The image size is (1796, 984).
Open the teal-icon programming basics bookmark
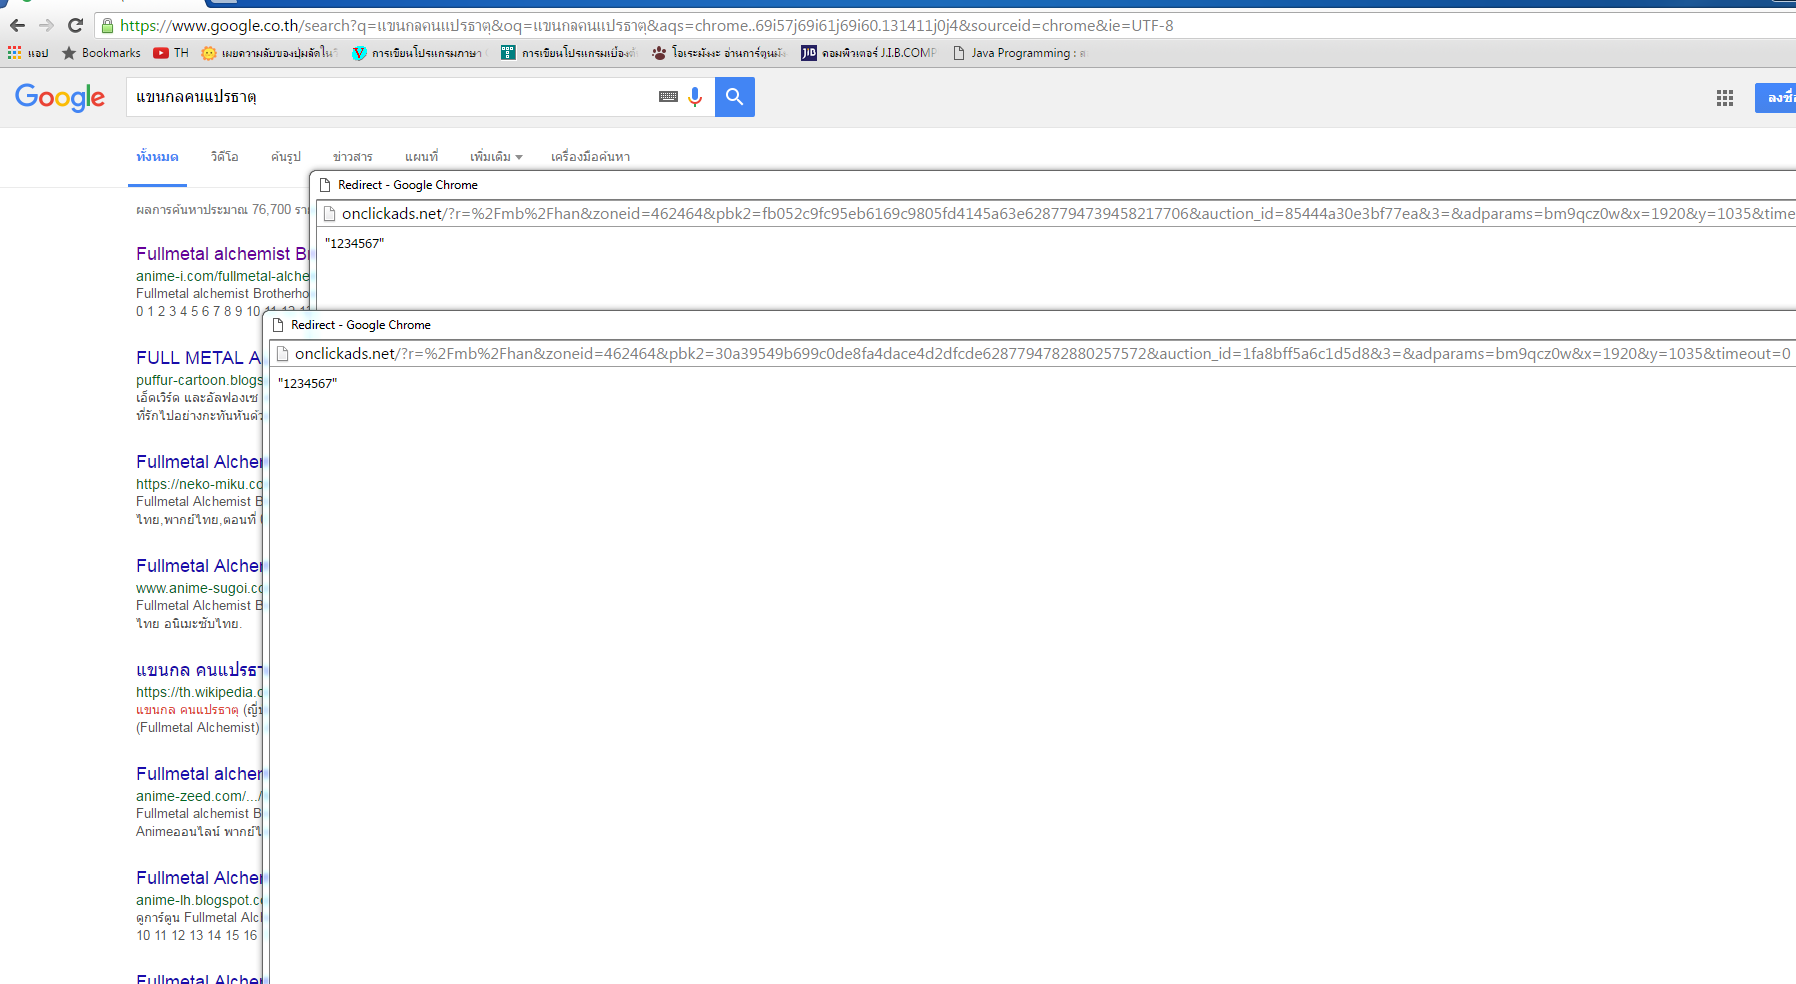(570, 53)
